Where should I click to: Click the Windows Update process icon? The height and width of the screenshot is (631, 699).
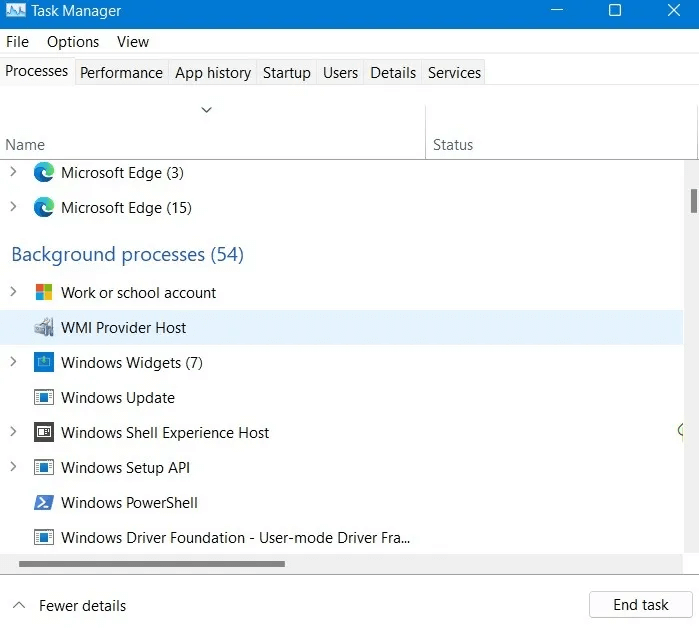44,398
